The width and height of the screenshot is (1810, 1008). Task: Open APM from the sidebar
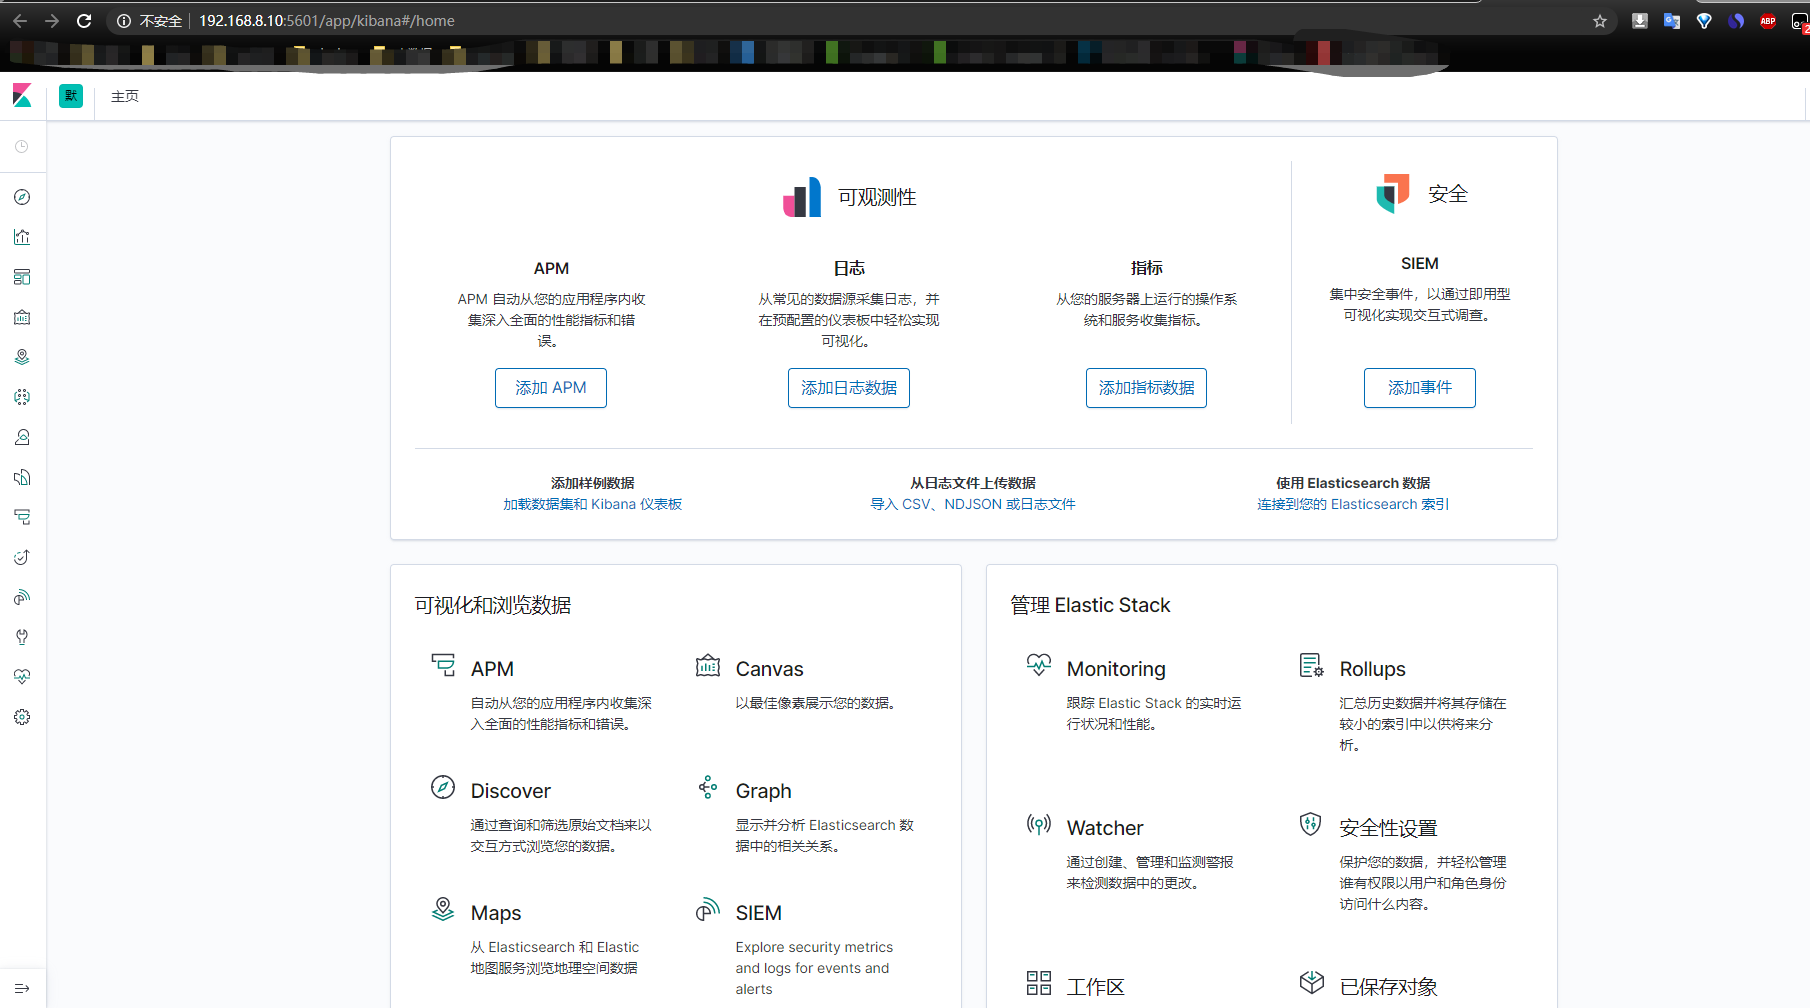coord(22,517)
